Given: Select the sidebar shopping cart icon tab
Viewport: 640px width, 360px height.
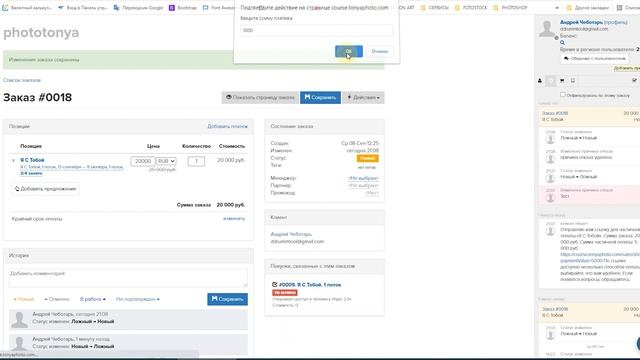Looking at the screenshot, I should [562, 81].
